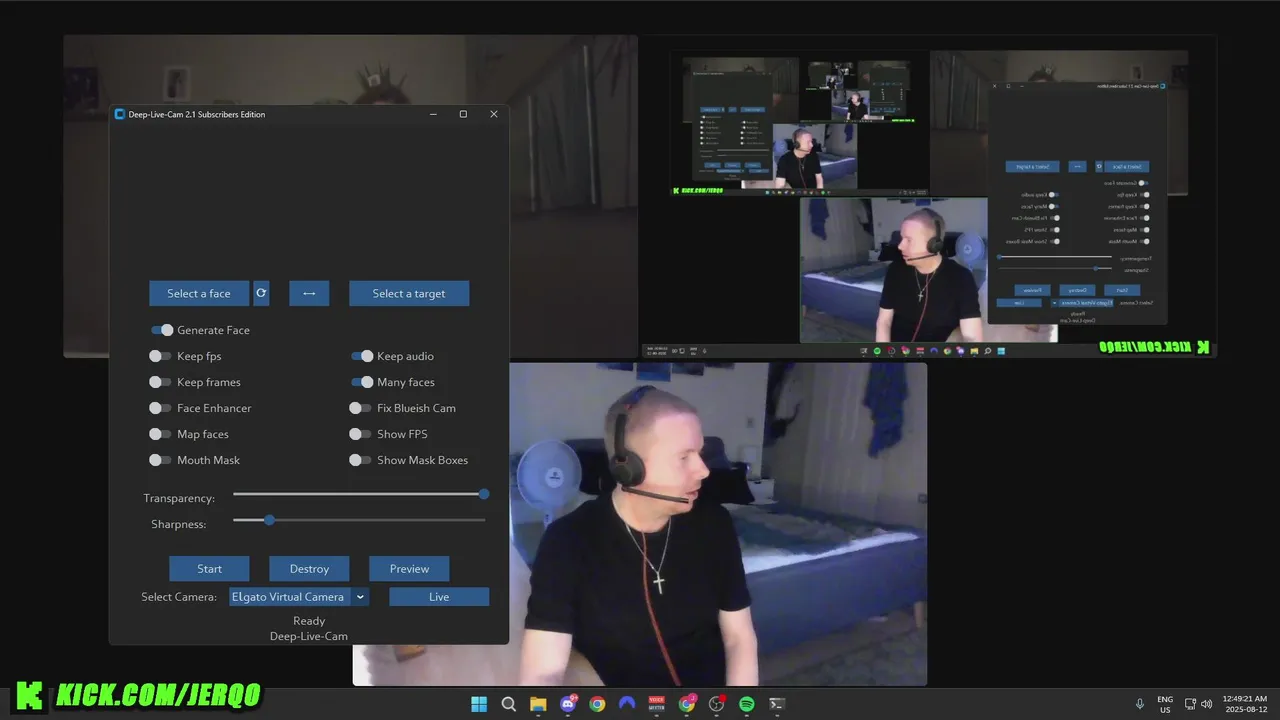Open the Elgato Virtual Camera dropdown
This screenshot has height=720, width=1280.
299,597
